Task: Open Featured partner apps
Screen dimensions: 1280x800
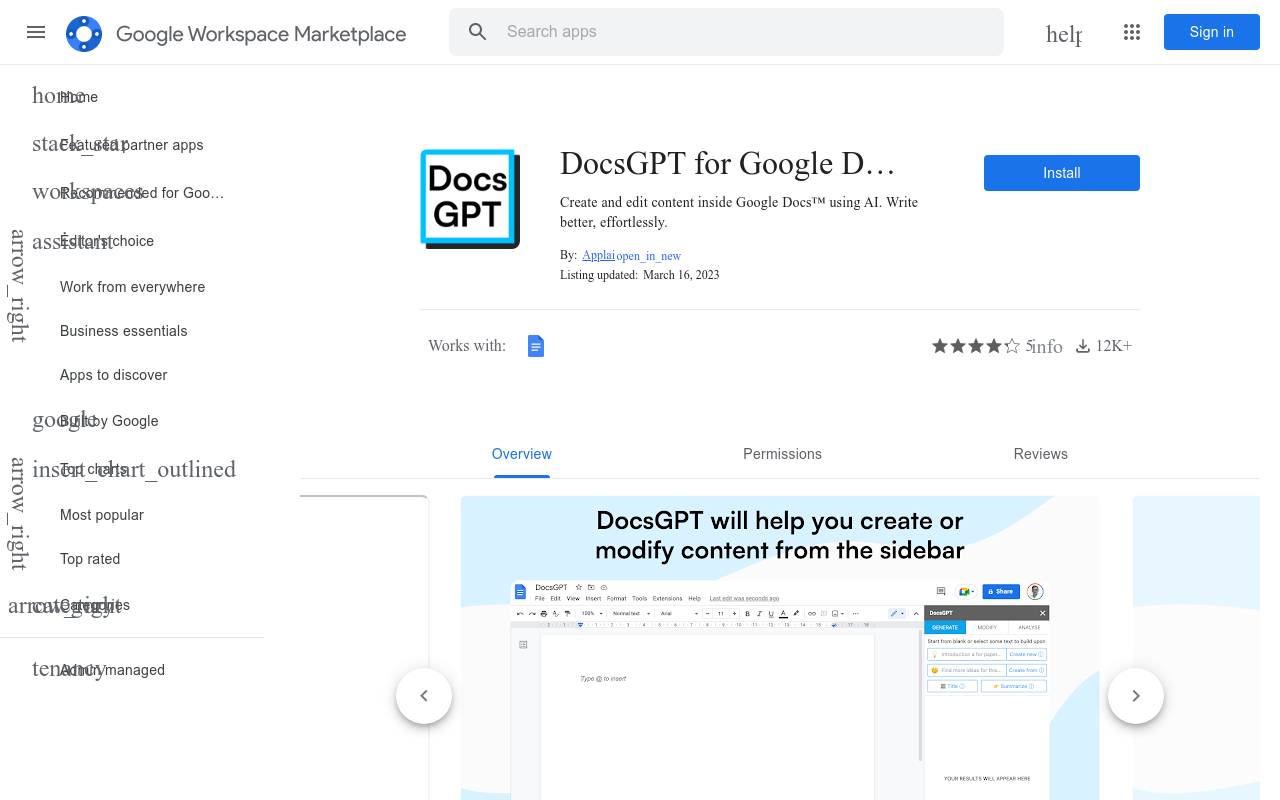Action: tap(132, 145)
